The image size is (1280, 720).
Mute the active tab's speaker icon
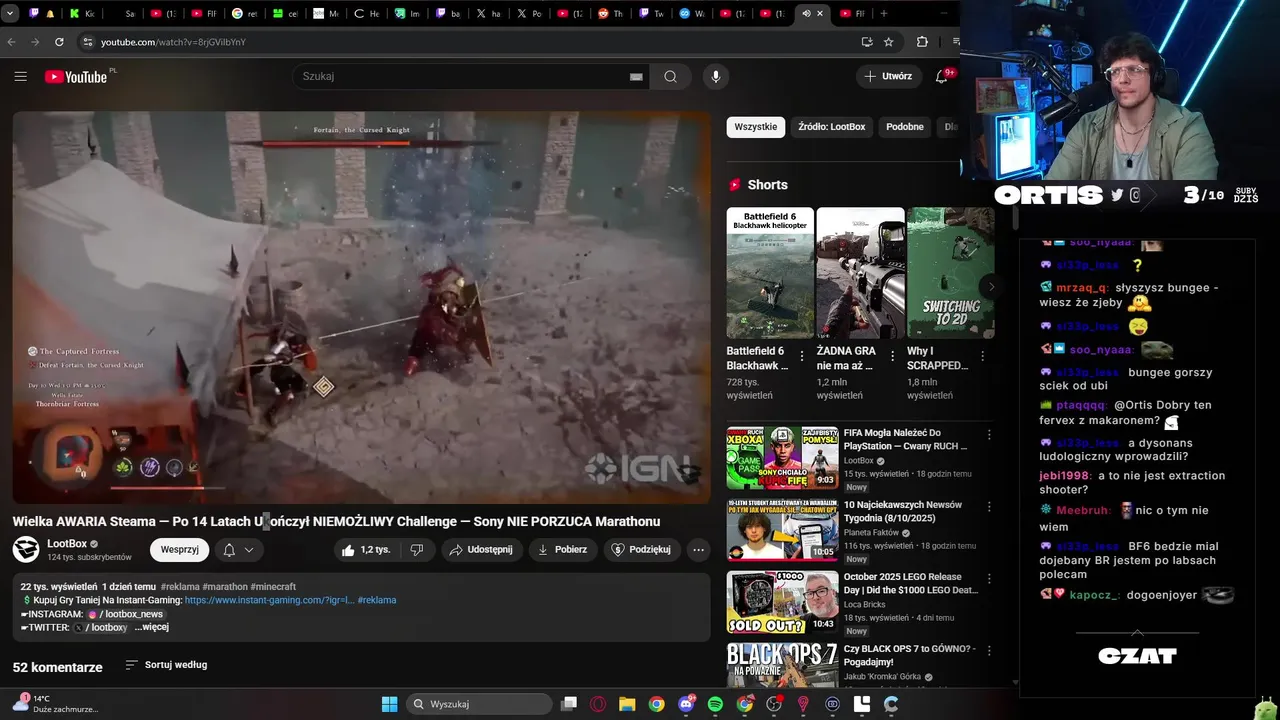click(x=806, y=14)
